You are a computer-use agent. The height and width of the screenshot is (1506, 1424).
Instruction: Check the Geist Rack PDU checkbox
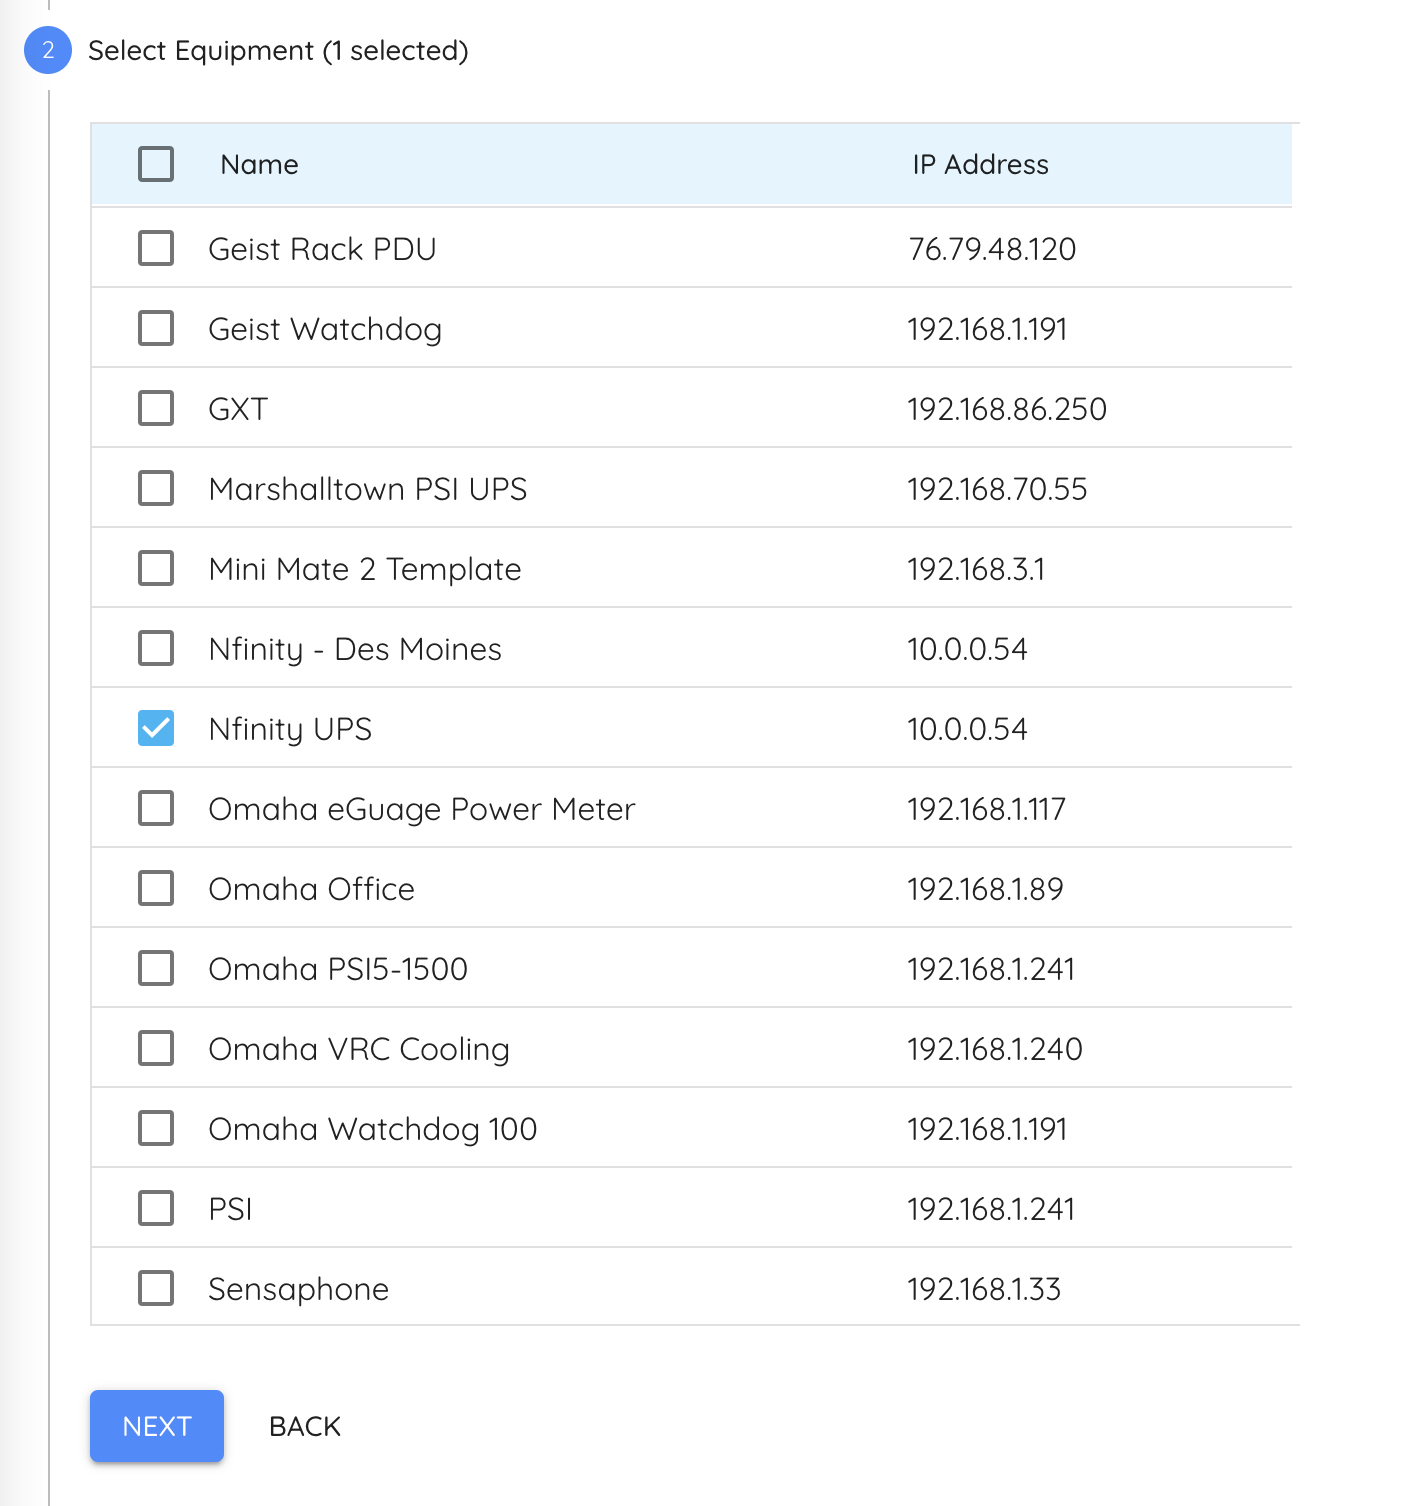(x=156, y=248)
